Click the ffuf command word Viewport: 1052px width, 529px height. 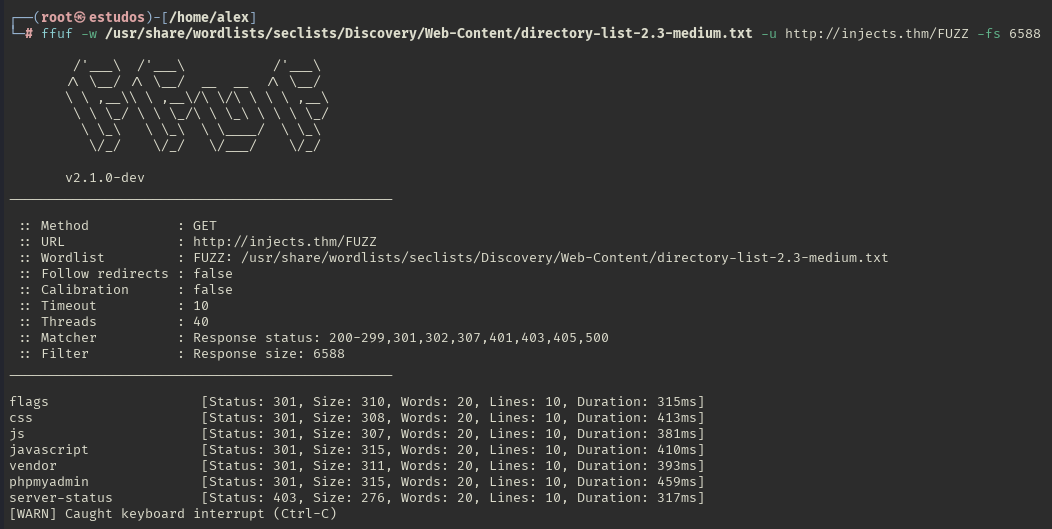(x=56, y=34)
